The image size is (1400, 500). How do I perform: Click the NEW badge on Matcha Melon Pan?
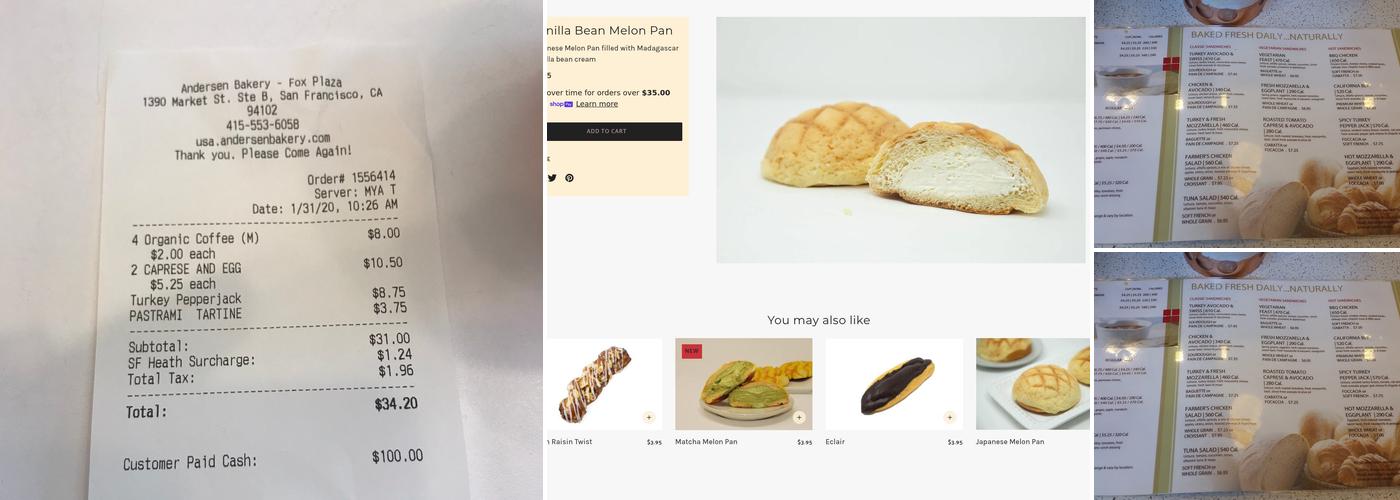pyautogui.click(x=691, y=351)
